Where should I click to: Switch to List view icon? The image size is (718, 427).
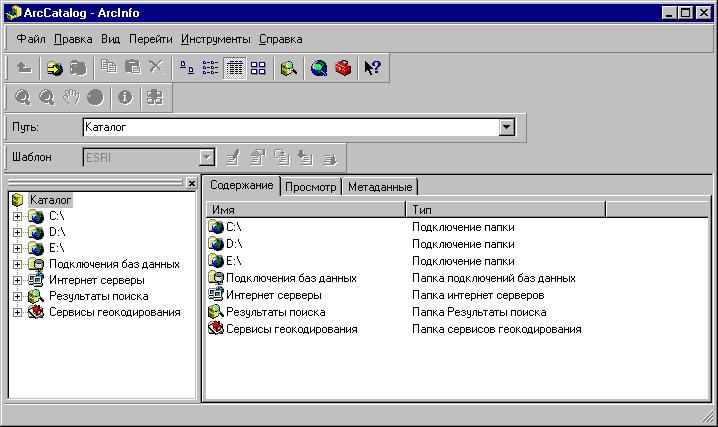210,68
